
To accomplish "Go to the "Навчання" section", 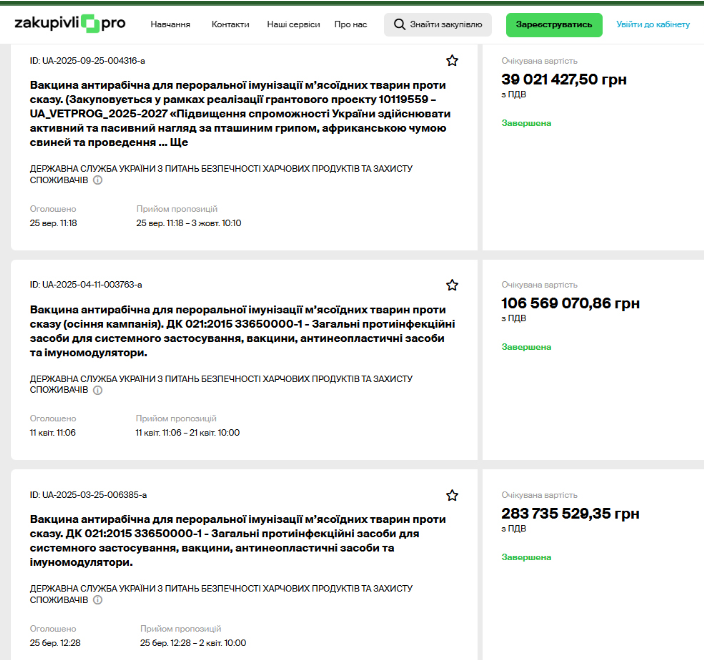I will pyautogui.click(x=170, y=24).
